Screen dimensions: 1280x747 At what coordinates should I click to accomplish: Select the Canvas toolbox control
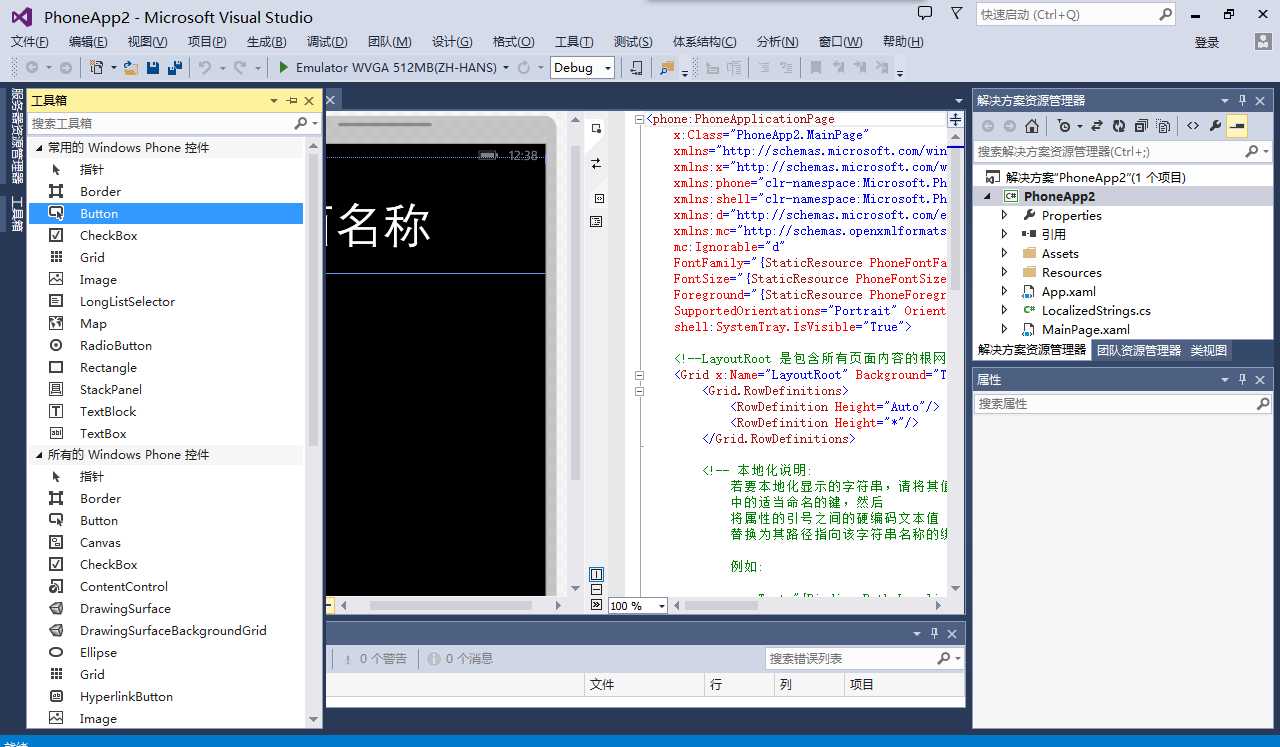click(165, 542)
